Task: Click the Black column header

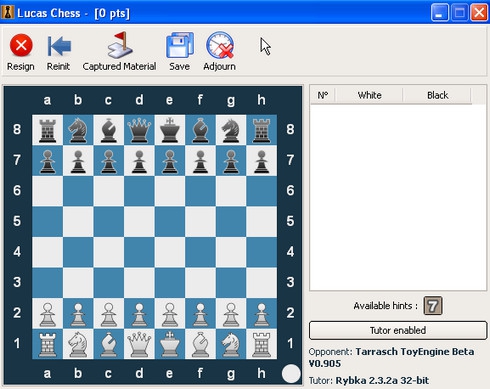Action: tap(437, 95)
